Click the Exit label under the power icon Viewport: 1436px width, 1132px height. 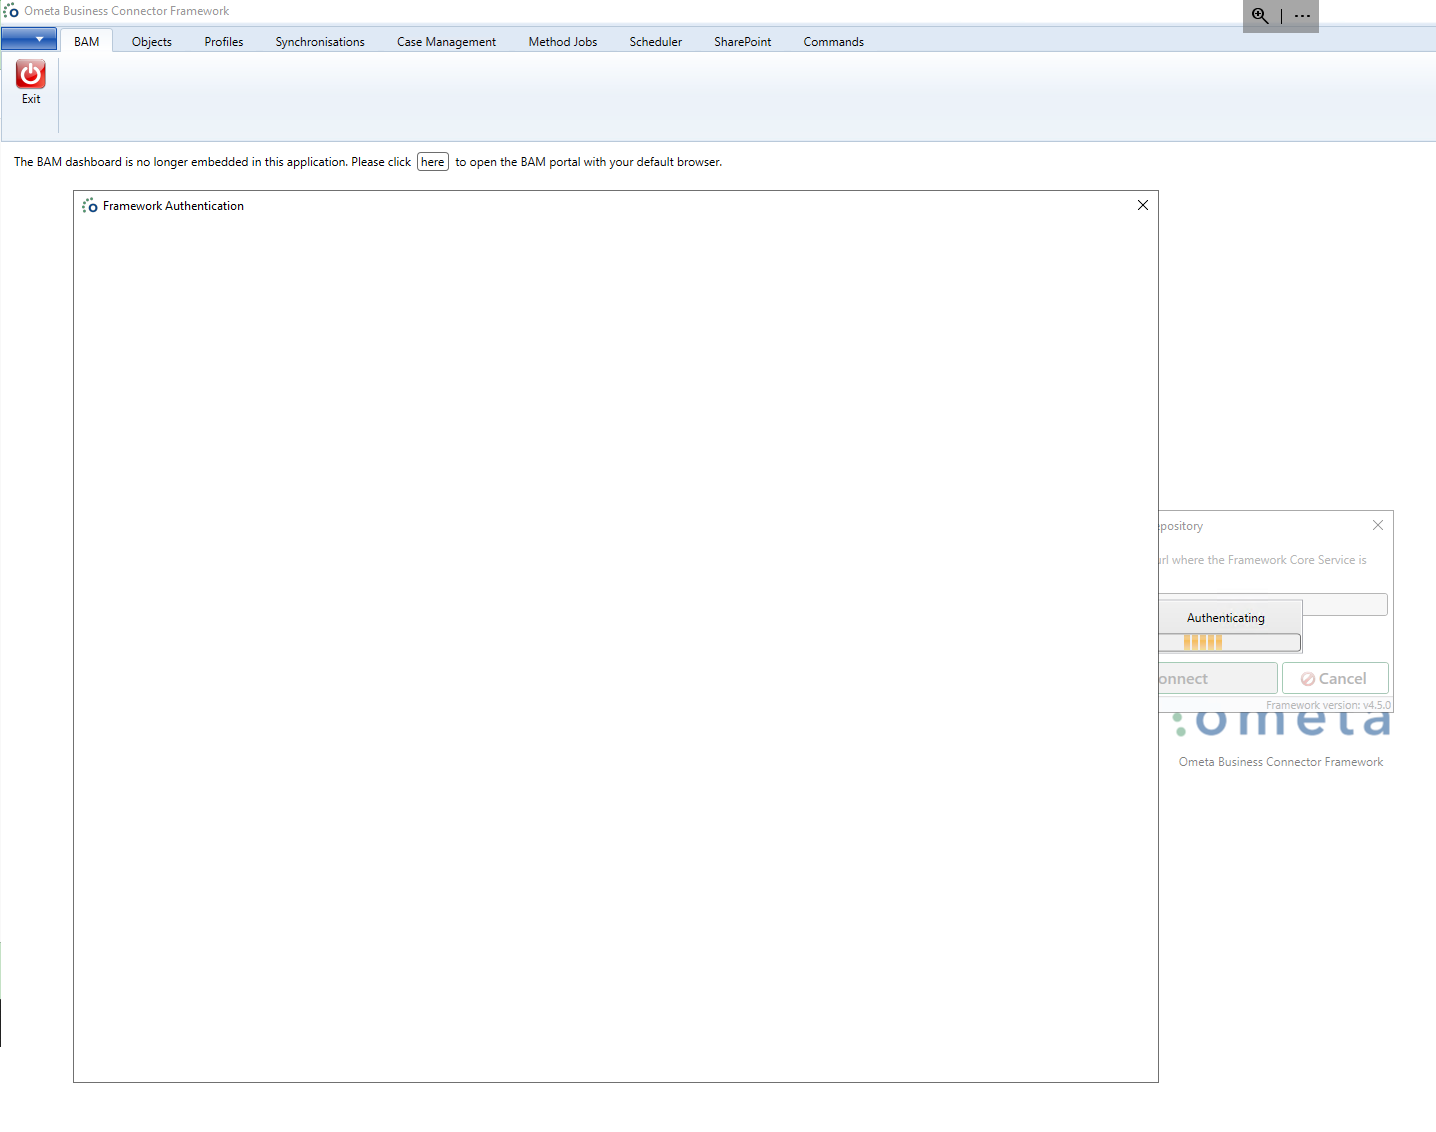coord(31,99)
